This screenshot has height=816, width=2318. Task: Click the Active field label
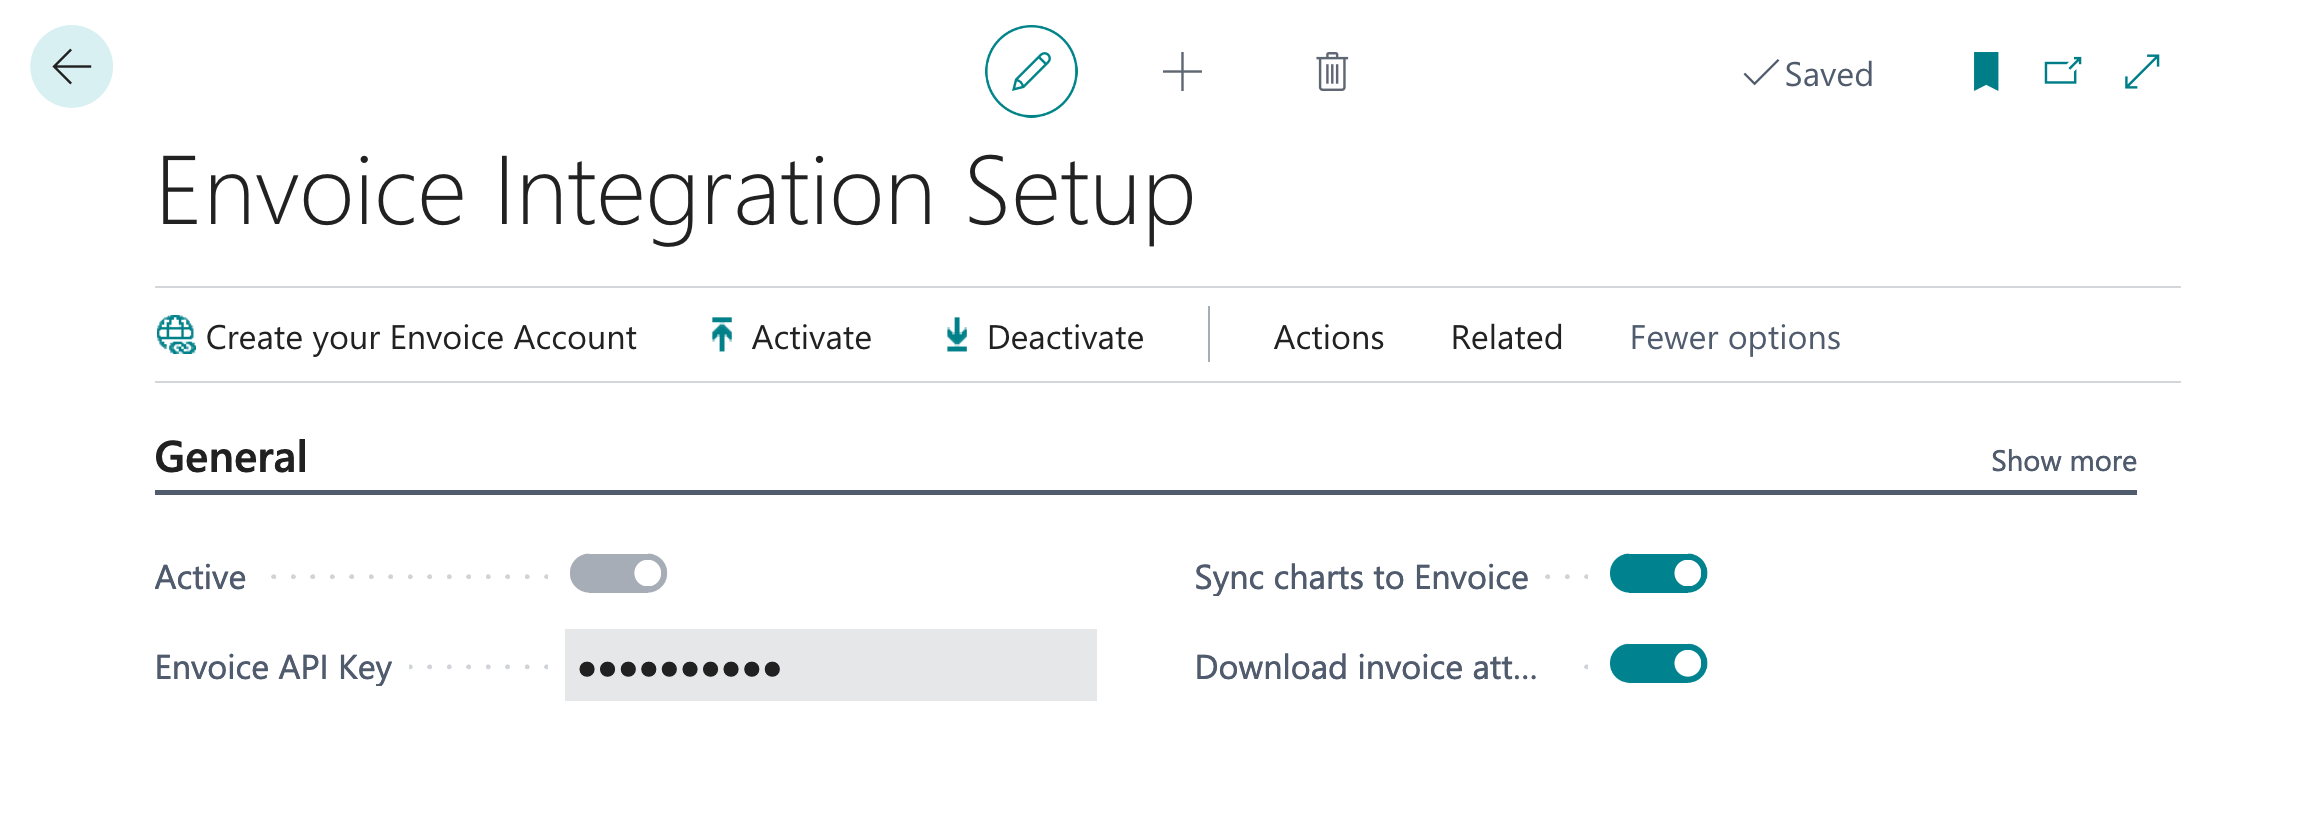[x=200, y=577]
